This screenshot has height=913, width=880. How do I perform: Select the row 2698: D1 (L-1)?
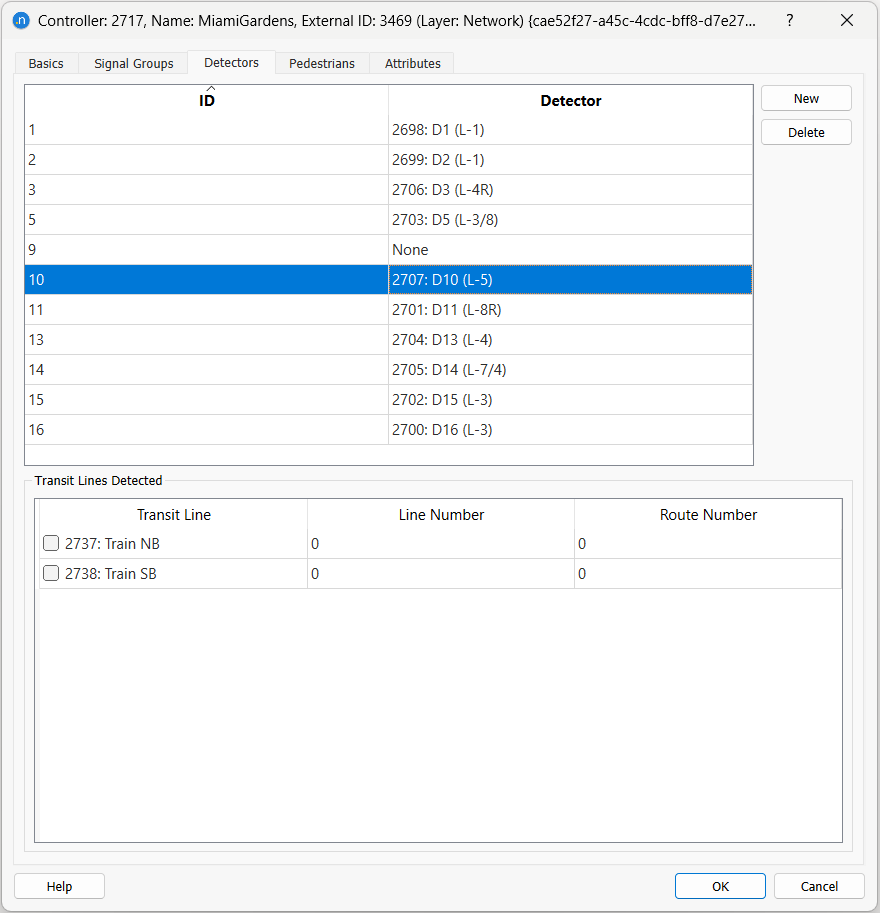tap(438, 130)
